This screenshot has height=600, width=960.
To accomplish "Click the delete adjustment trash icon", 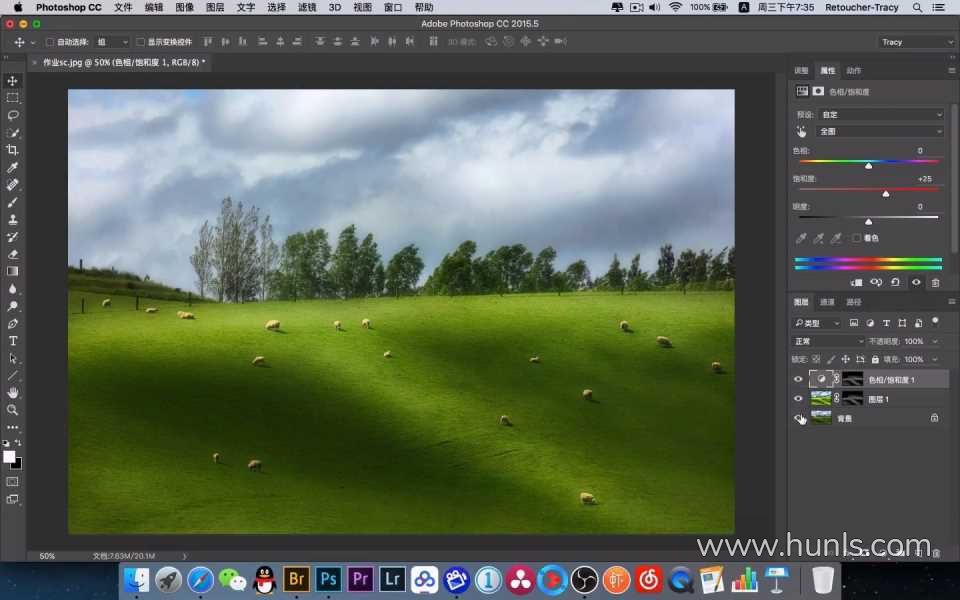I will [936, 282].
